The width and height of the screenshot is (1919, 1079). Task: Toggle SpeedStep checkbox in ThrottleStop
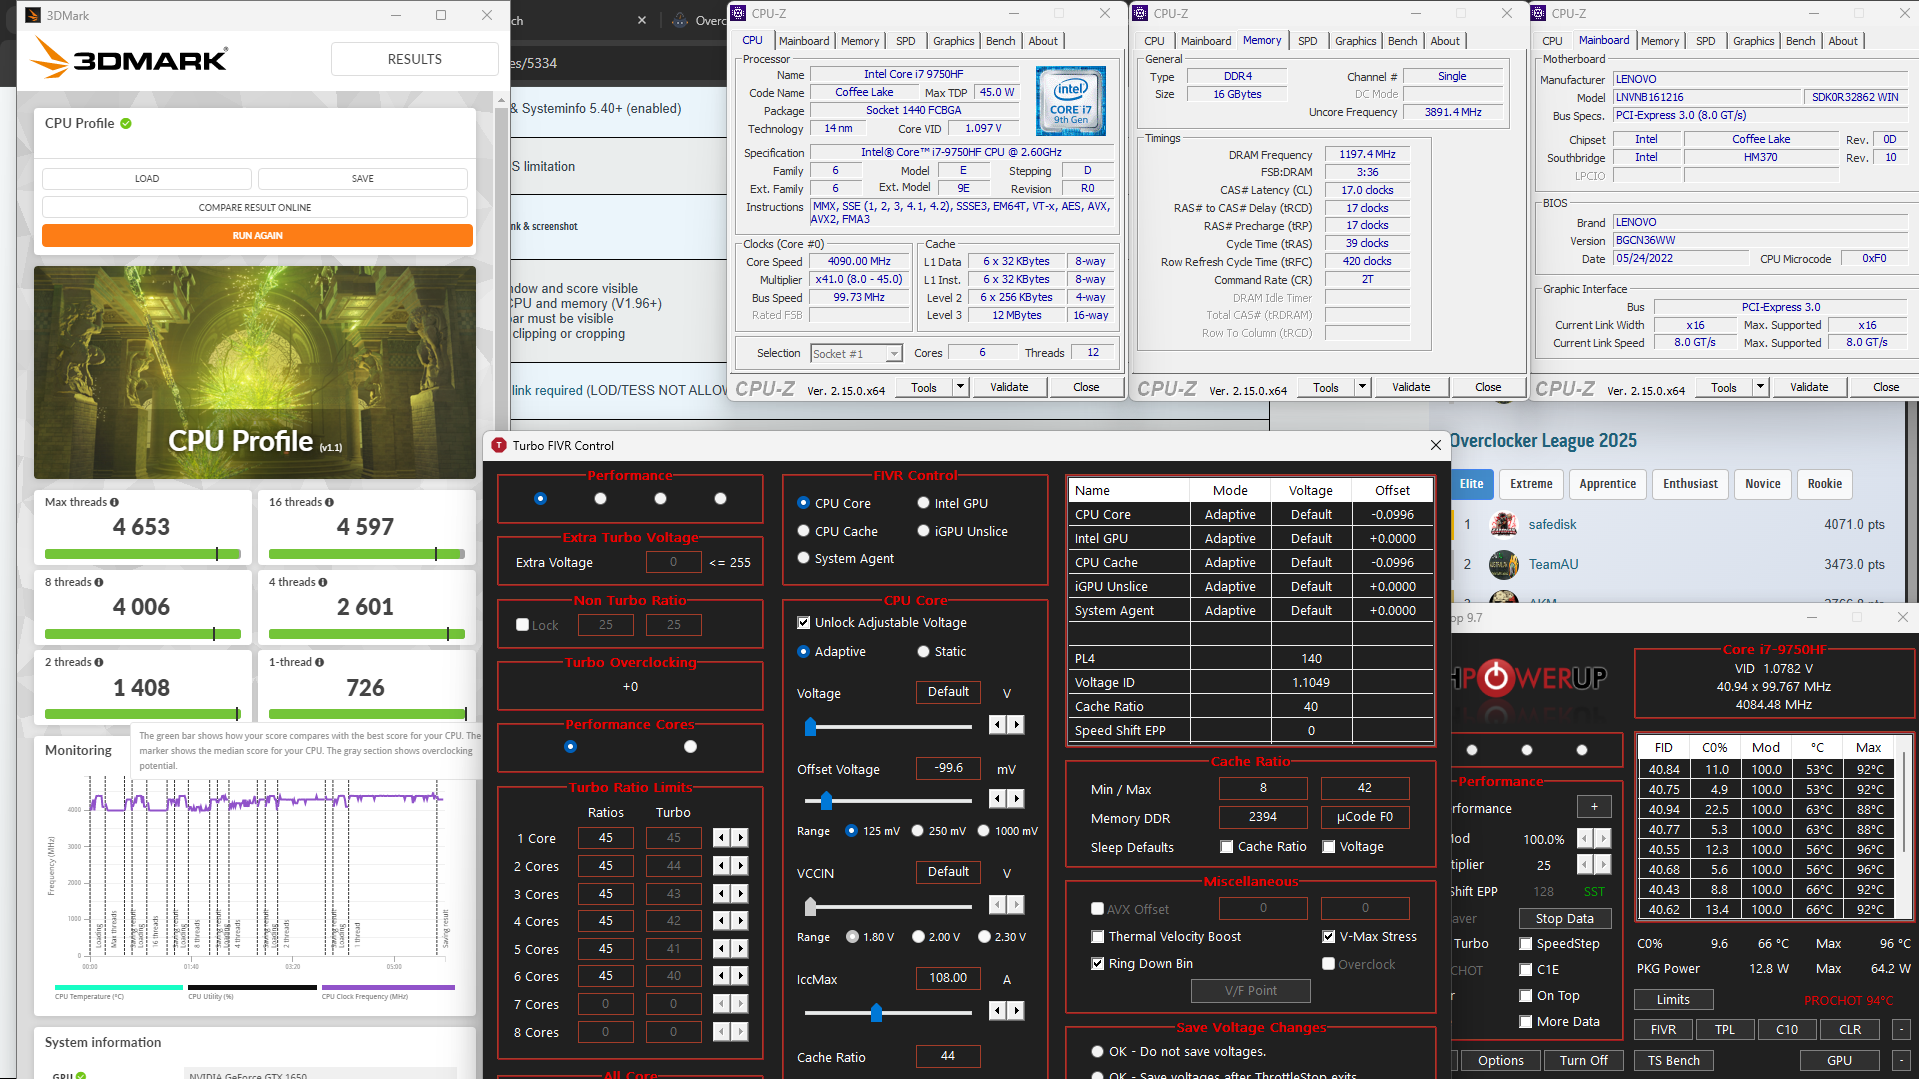click(1526, 944)
